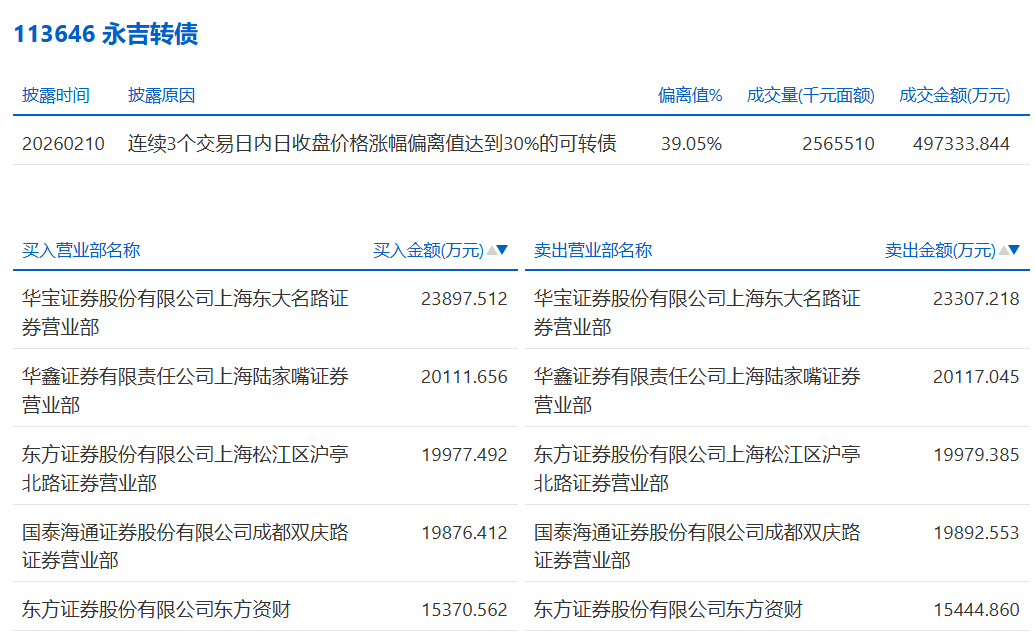Select sell-side 华鑫证券上海陆家嘴 branch name
Viewport: 1035px width, 636px height.
pyautogui.click(x=697, y=391)
